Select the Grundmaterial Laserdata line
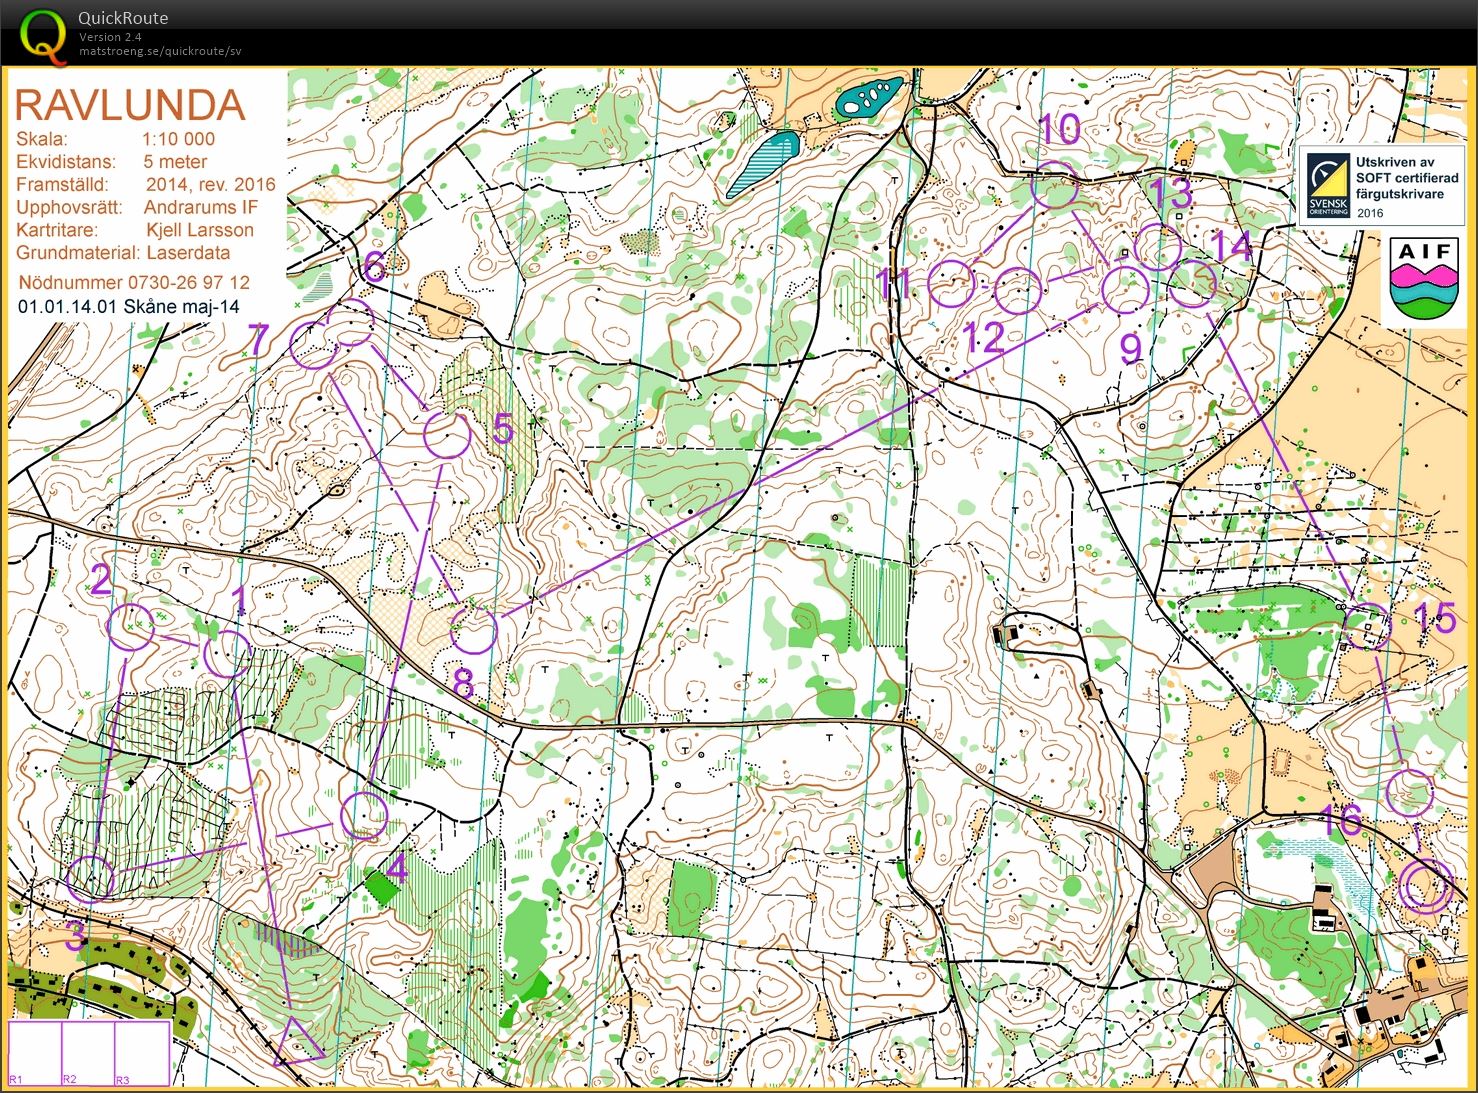The image size is (1478, 1093). point(122,253)
